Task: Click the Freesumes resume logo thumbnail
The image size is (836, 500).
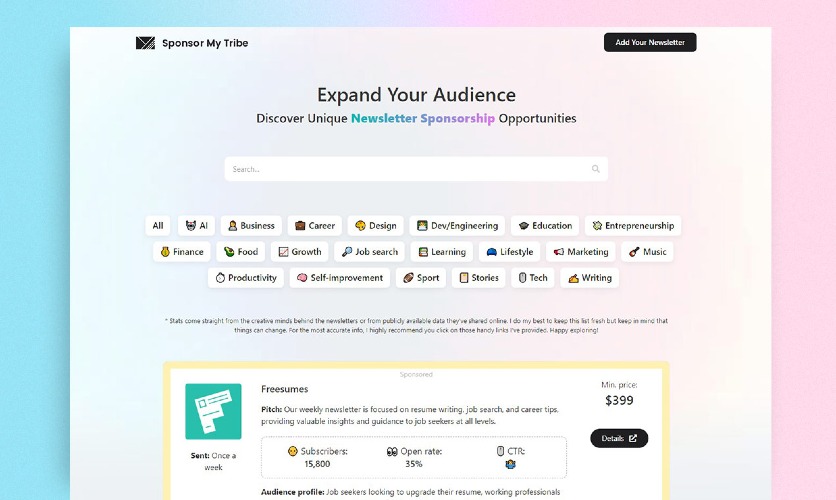Action: click(x=213, y=412)
